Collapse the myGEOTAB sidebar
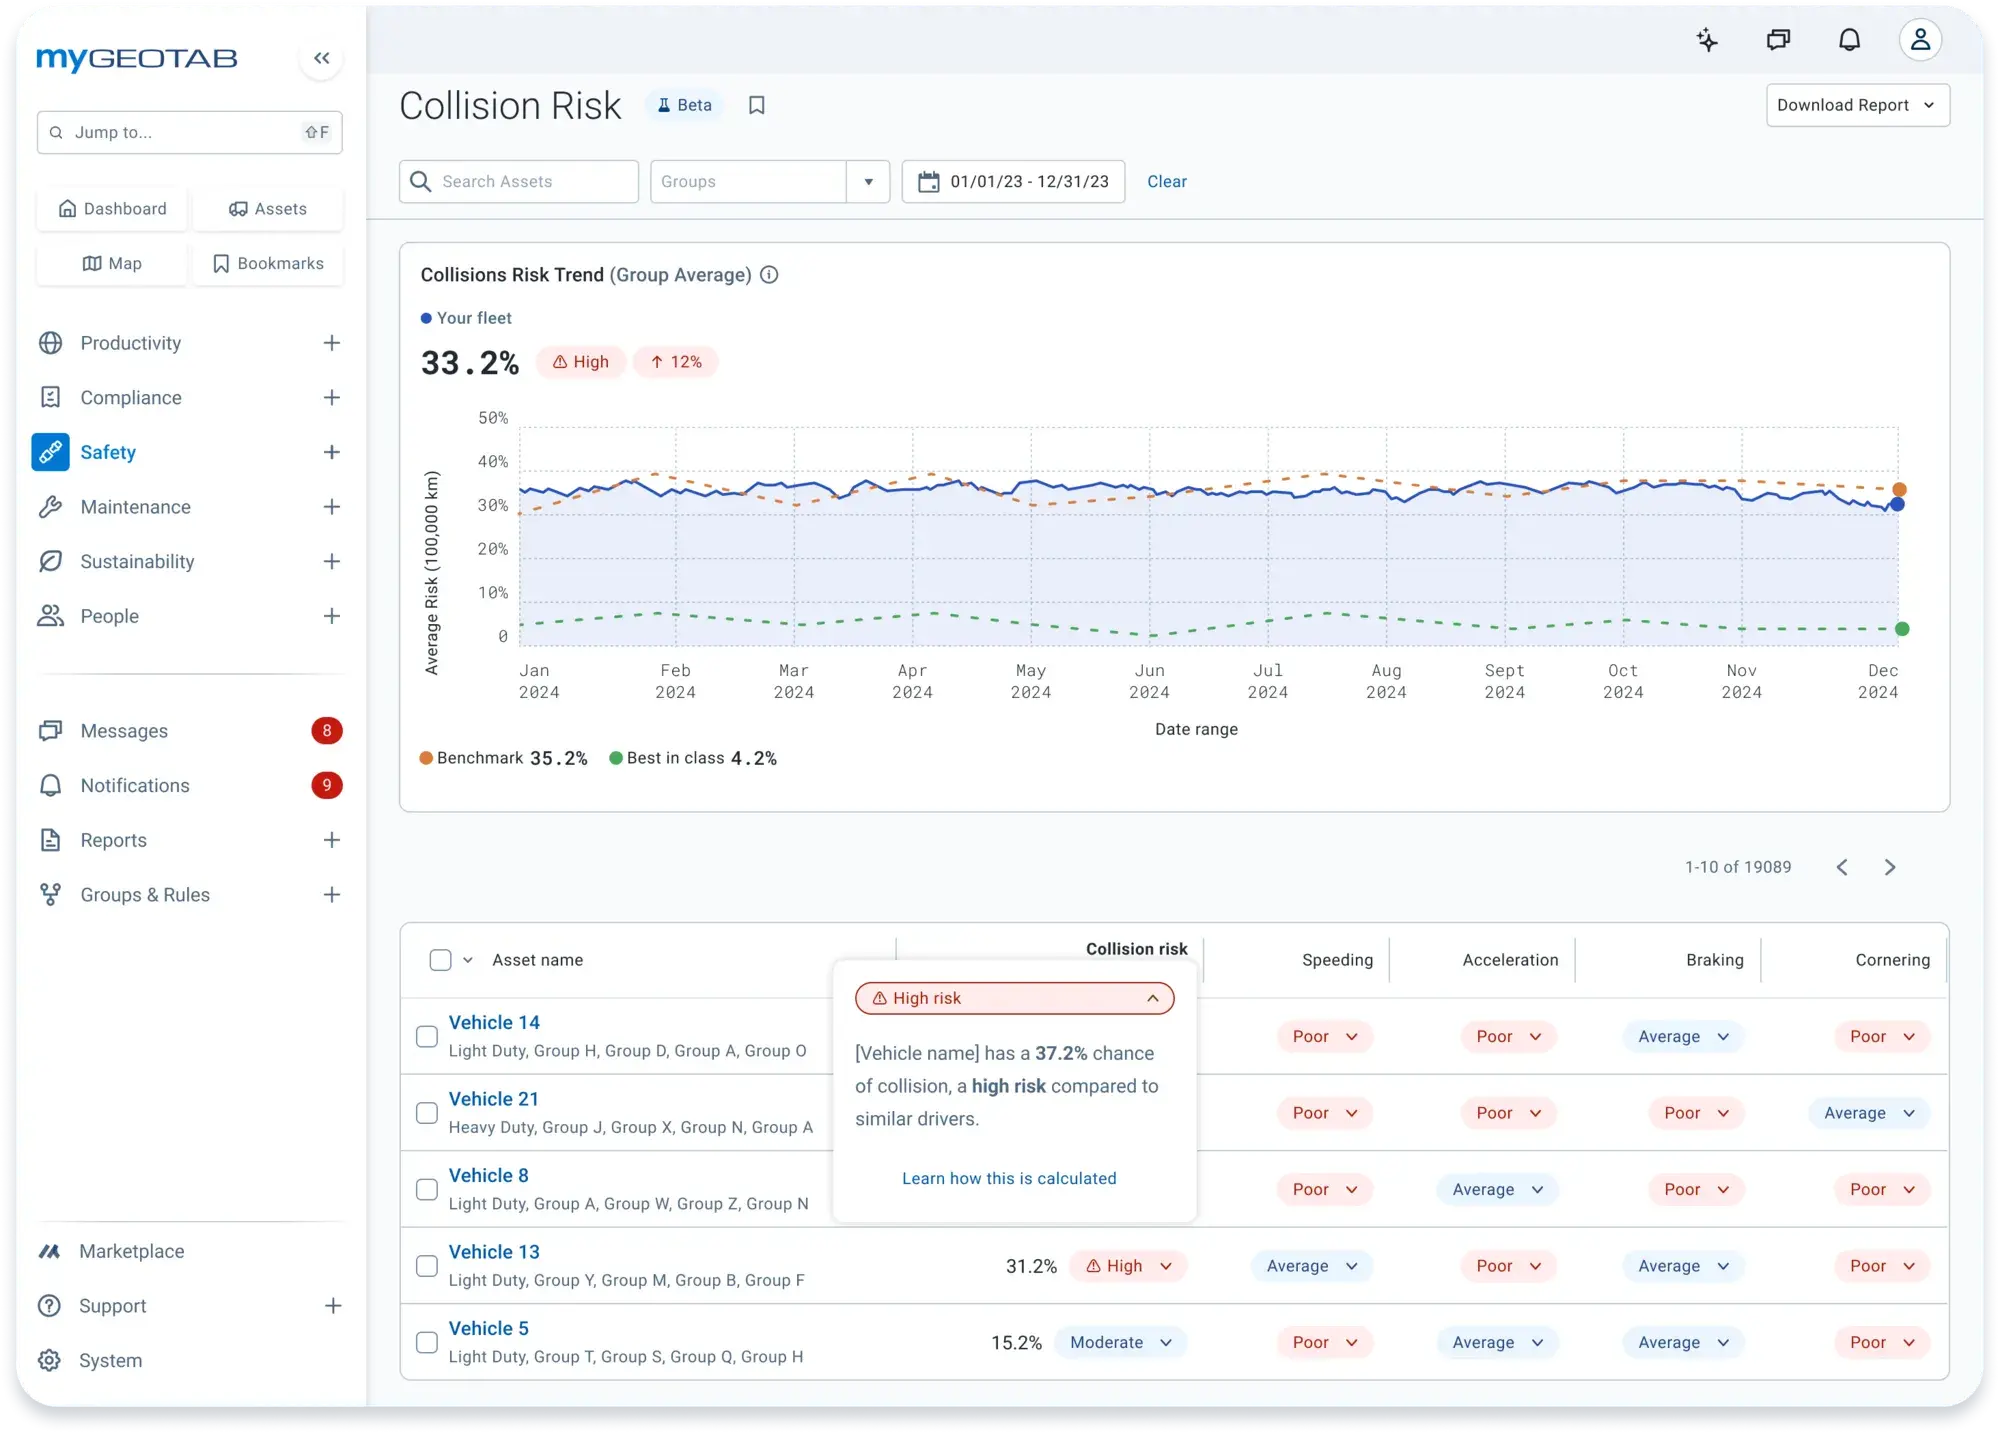 [x=321, y=58]
